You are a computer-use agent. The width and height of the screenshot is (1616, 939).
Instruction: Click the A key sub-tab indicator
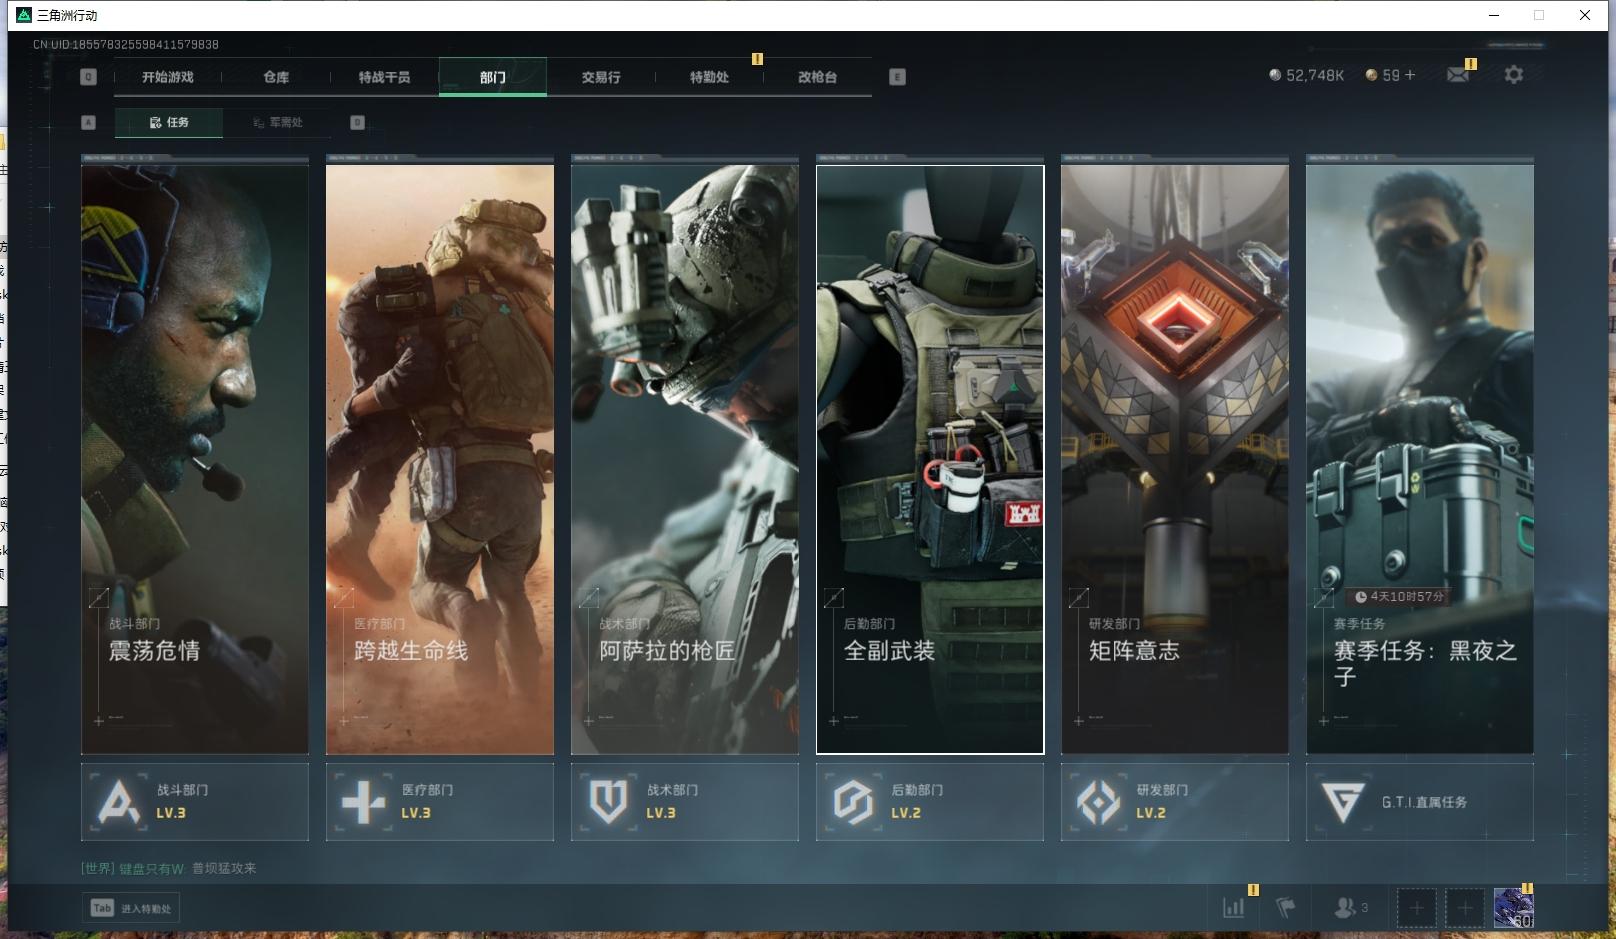coord(89,122)
